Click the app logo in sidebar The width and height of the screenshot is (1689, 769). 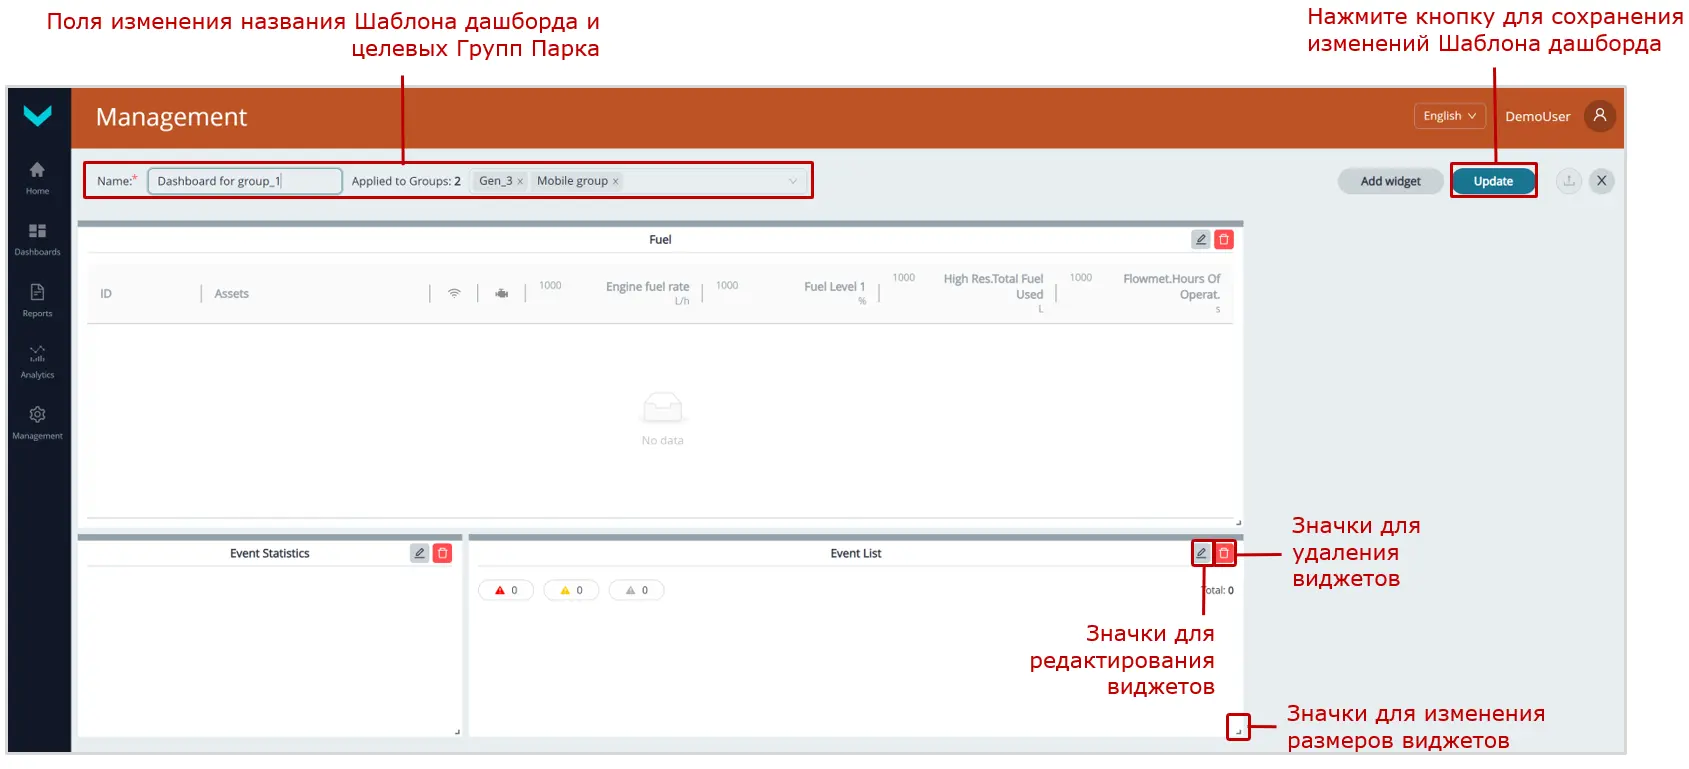pyautogui.click(x=38, y=116)
